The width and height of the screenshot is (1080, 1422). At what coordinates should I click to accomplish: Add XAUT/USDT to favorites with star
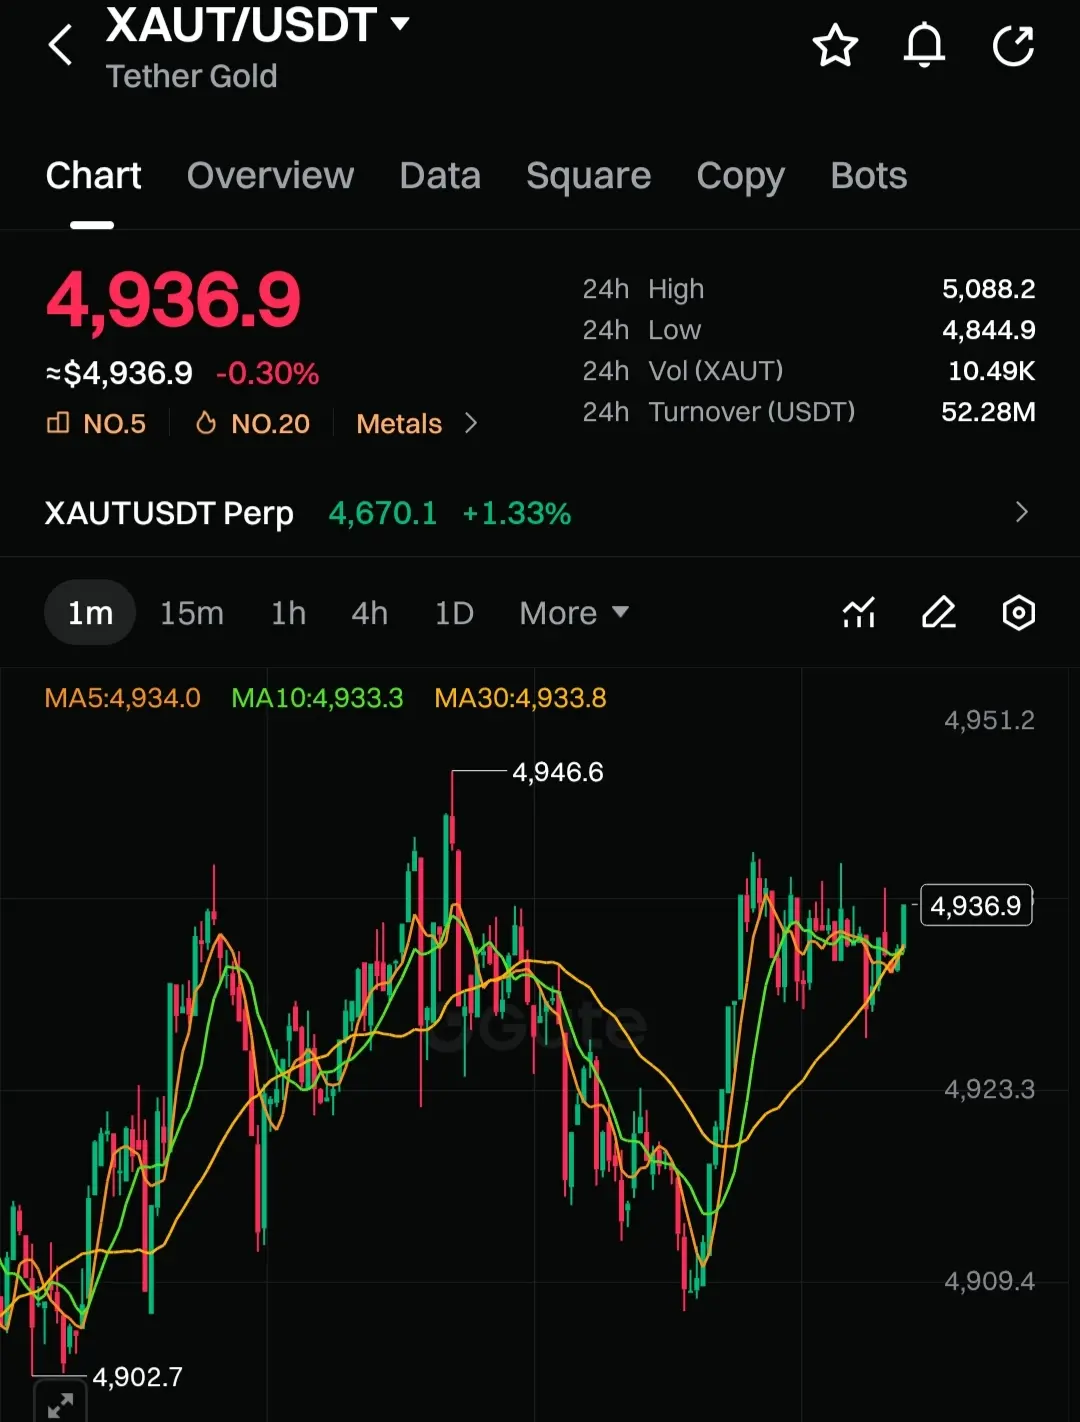point(835,46)
